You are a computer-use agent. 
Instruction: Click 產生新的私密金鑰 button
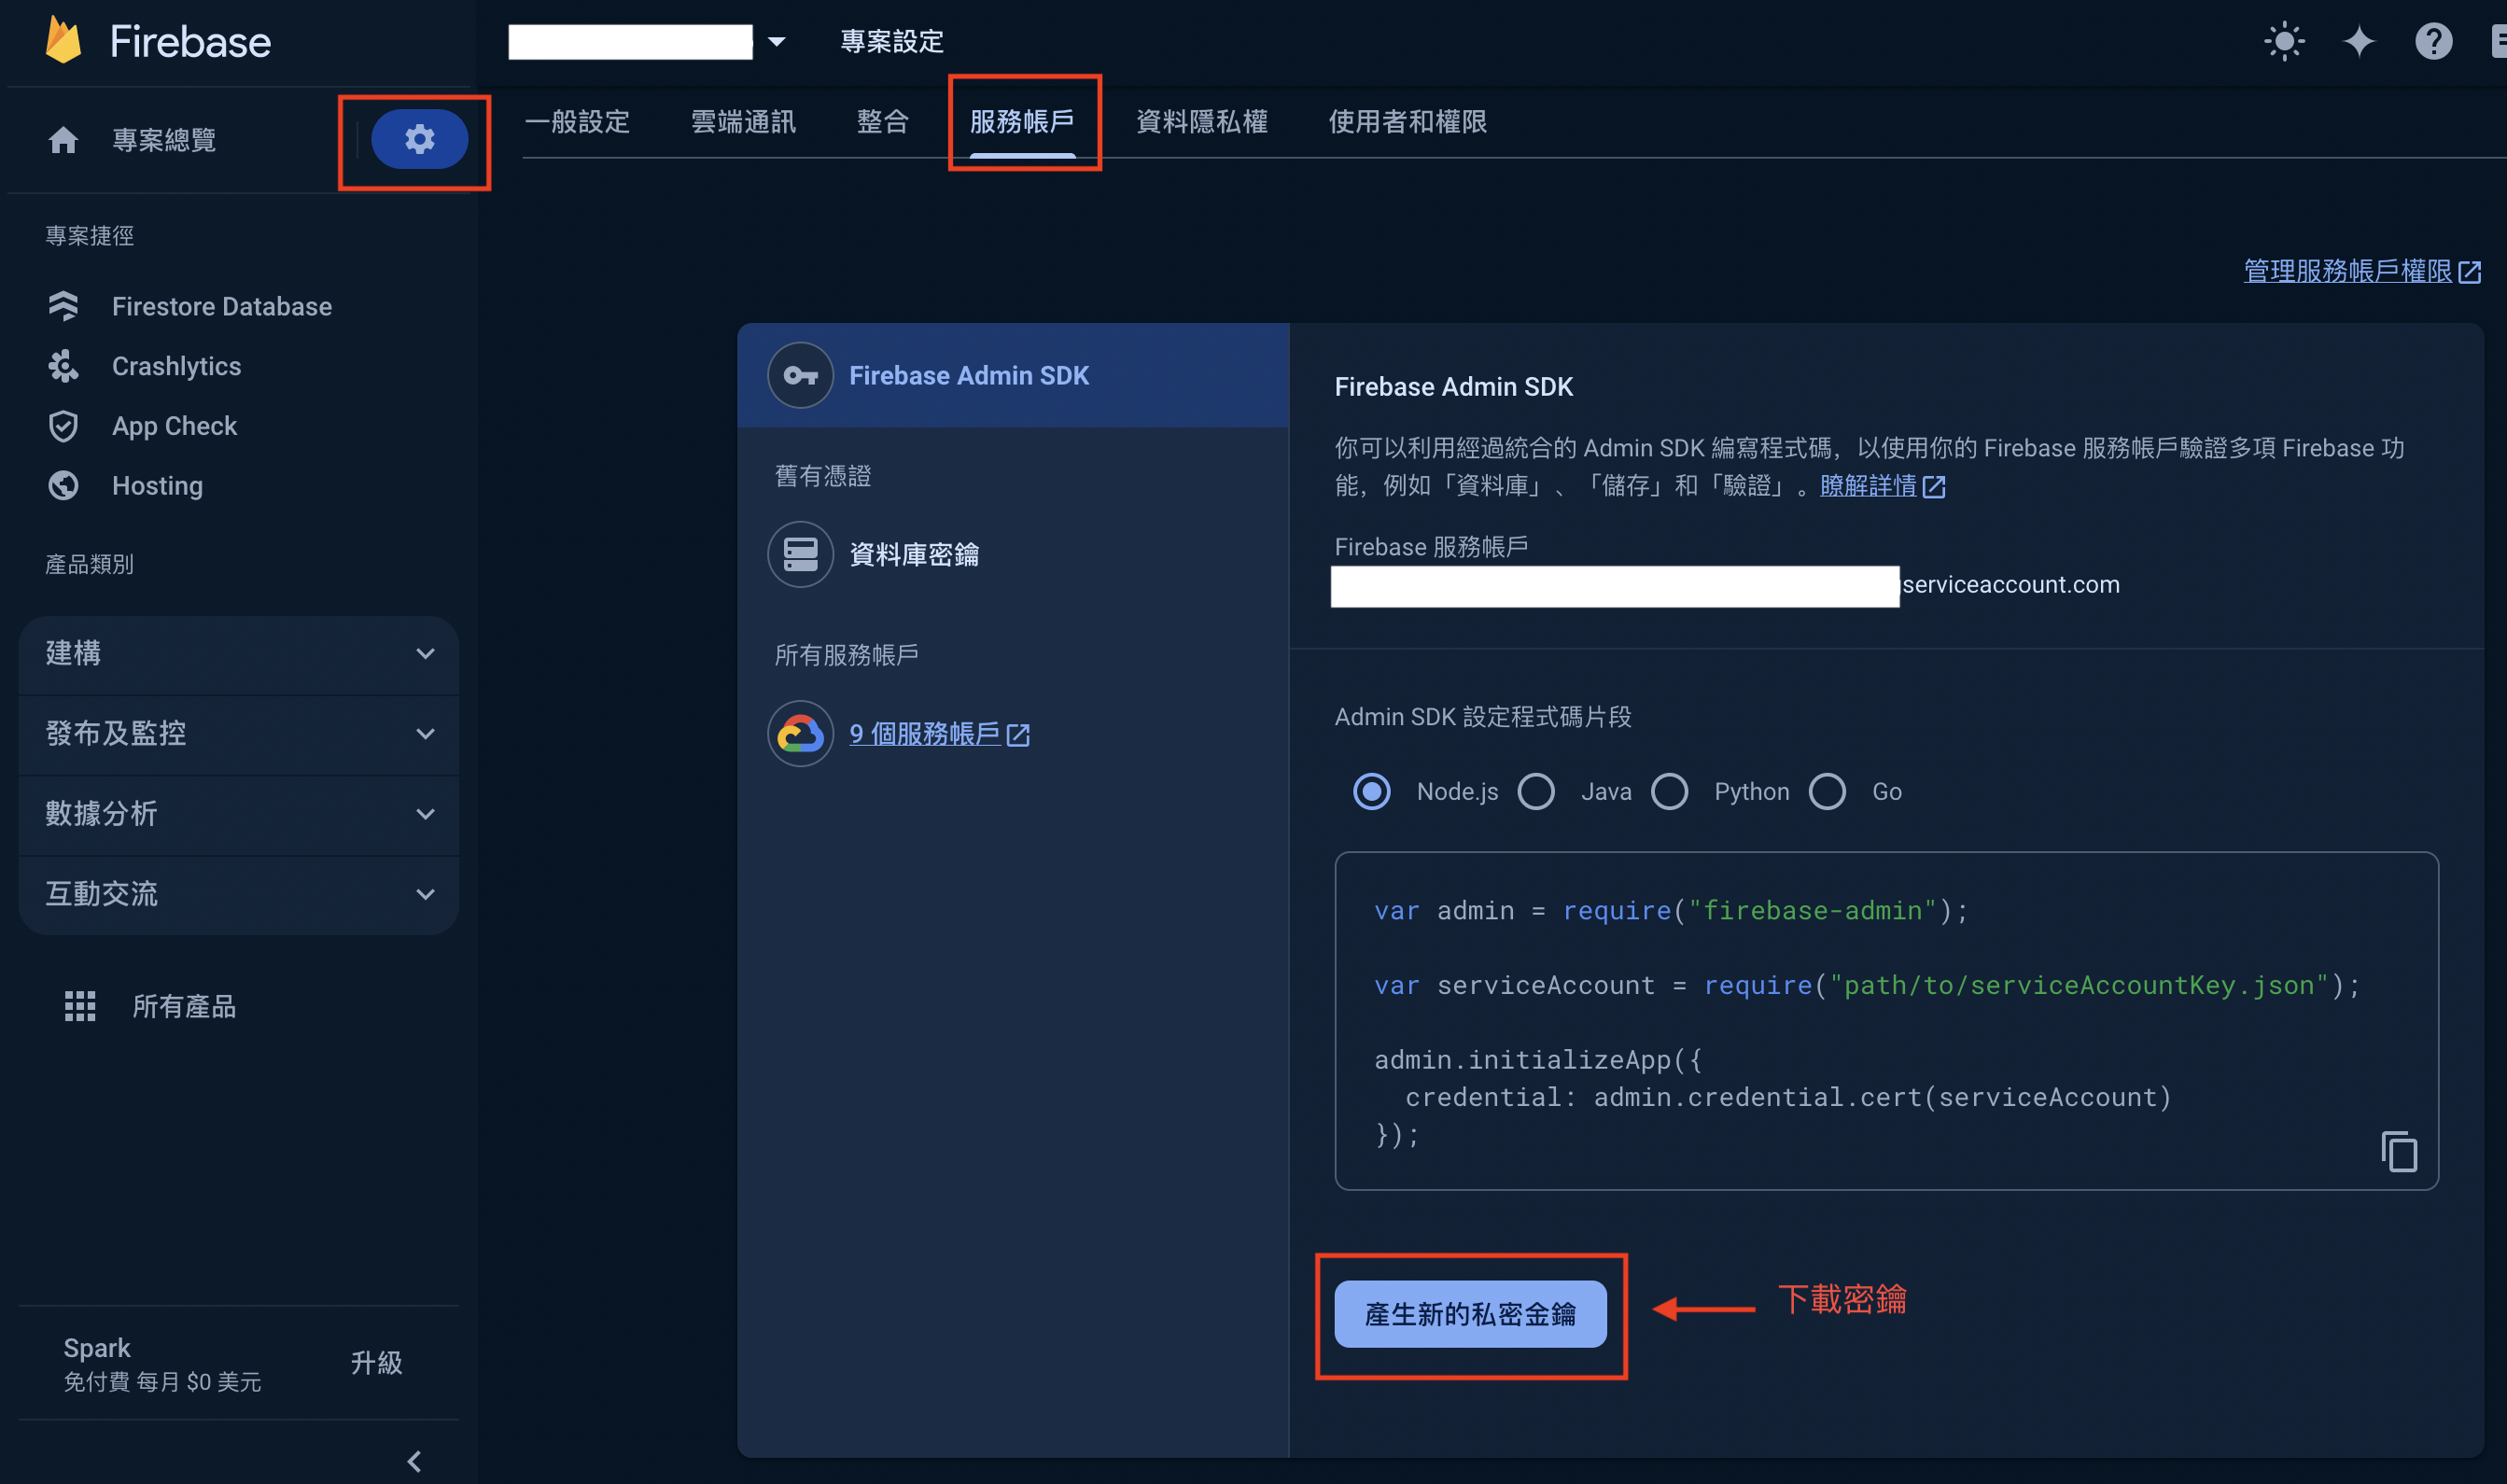tap(1469, 1314)
